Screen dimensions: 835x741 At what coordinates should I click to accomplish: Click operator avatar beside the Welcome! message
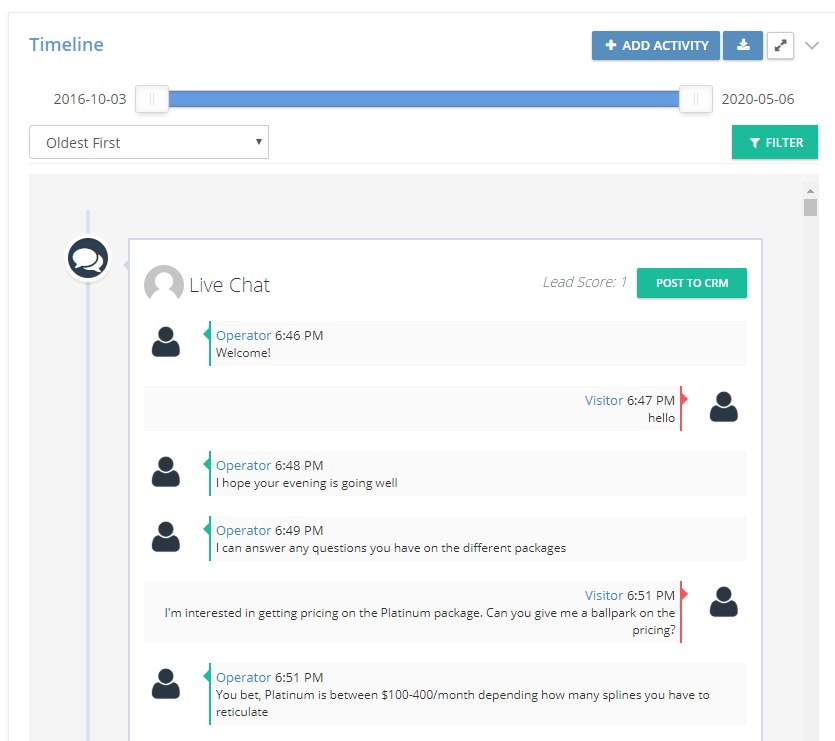pos(166,341)
